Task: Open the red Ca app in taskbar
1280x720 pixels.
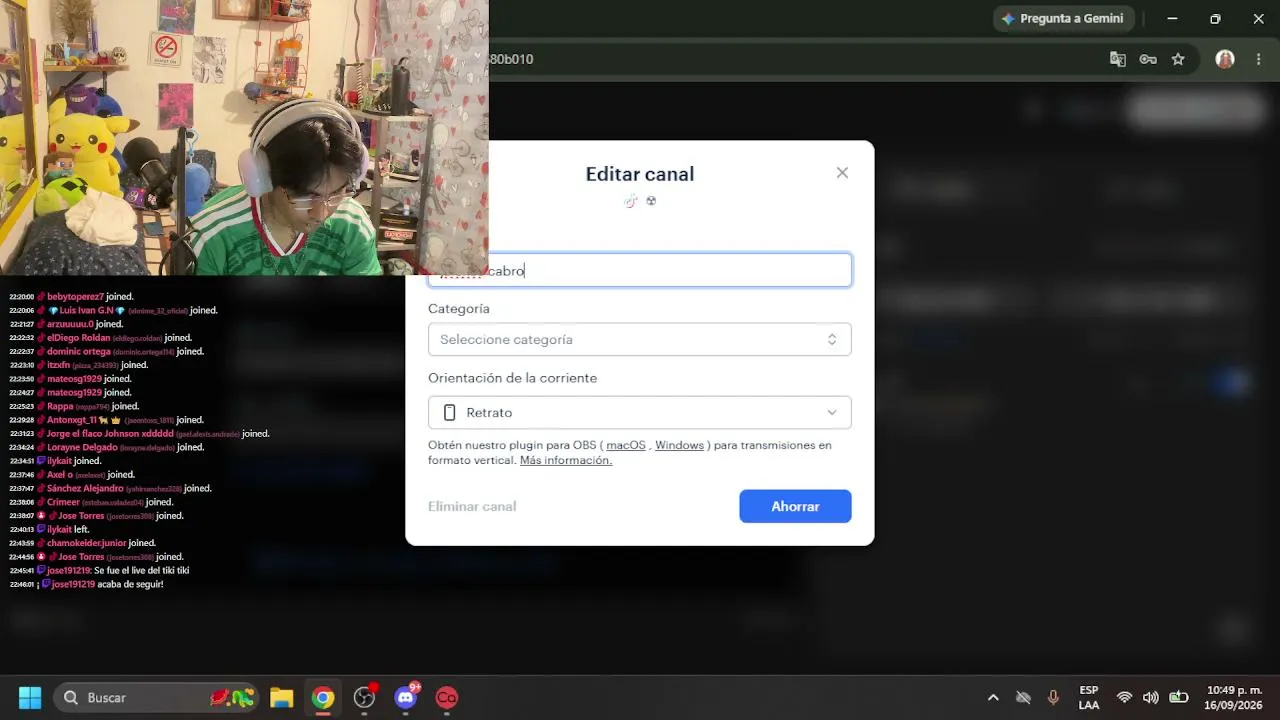Action: [446, 697]
